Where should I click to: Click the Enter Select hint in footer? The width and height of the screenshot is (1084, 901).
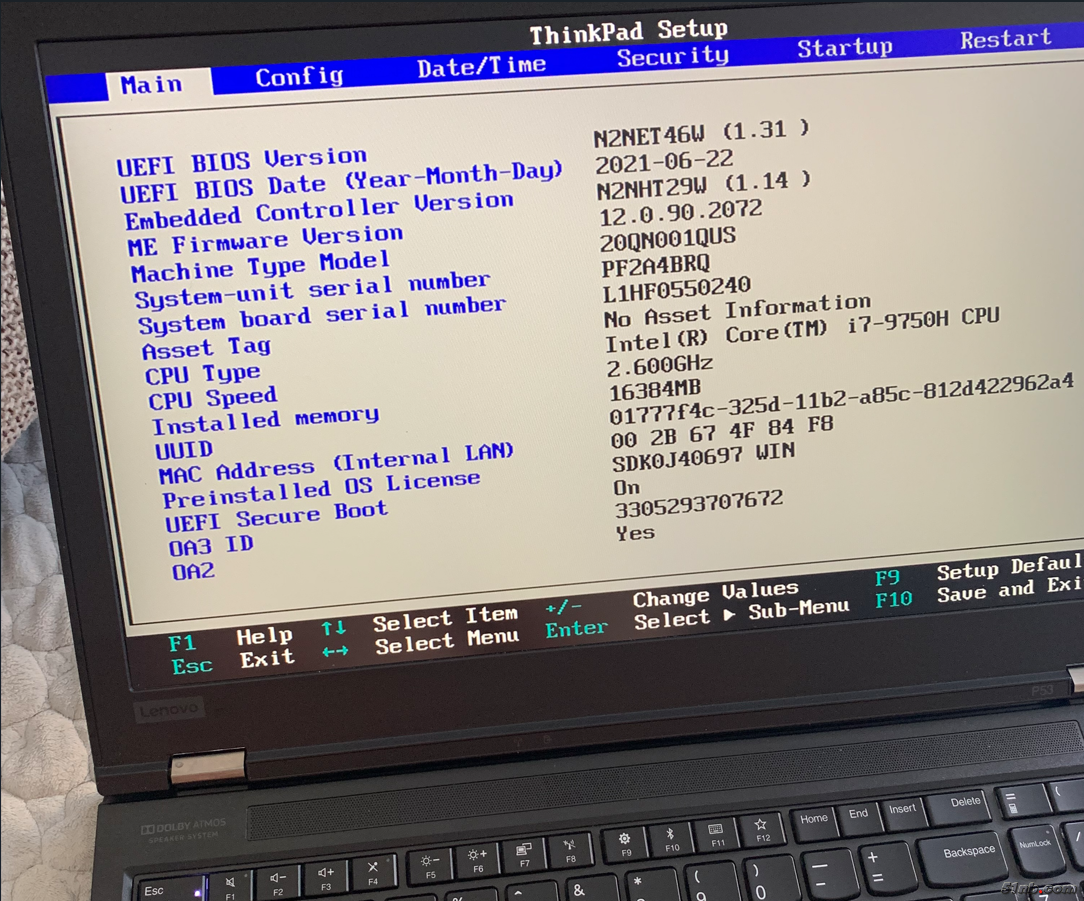click(576, 630)
